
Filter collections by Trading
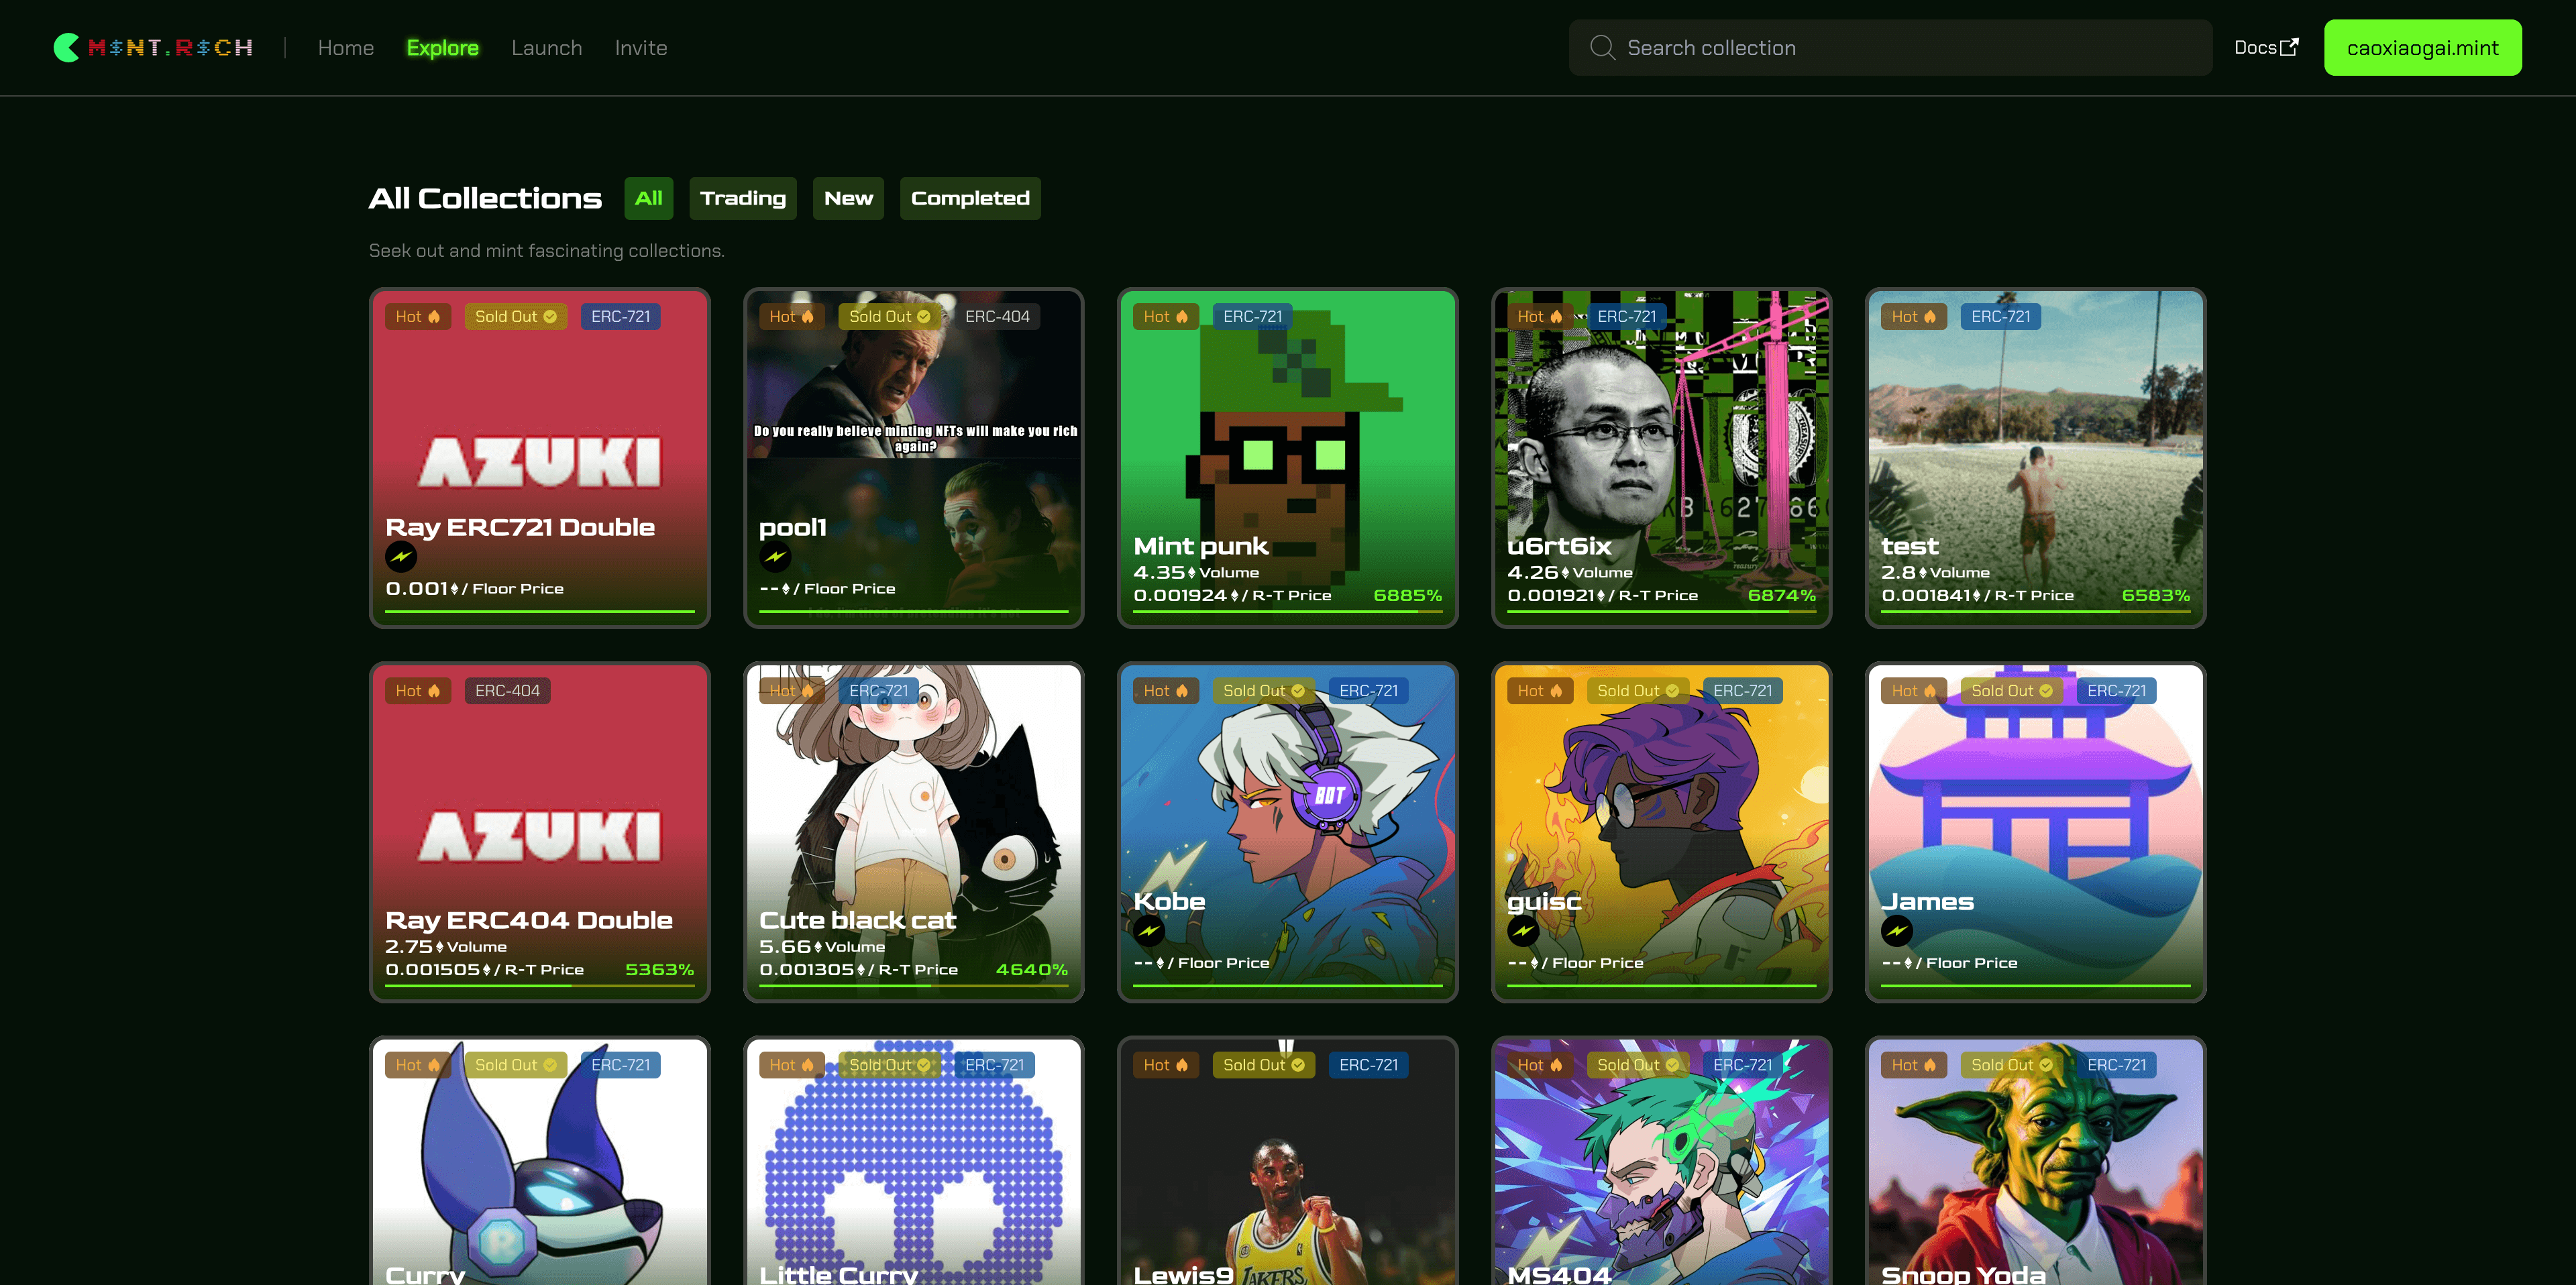(743, 198)
